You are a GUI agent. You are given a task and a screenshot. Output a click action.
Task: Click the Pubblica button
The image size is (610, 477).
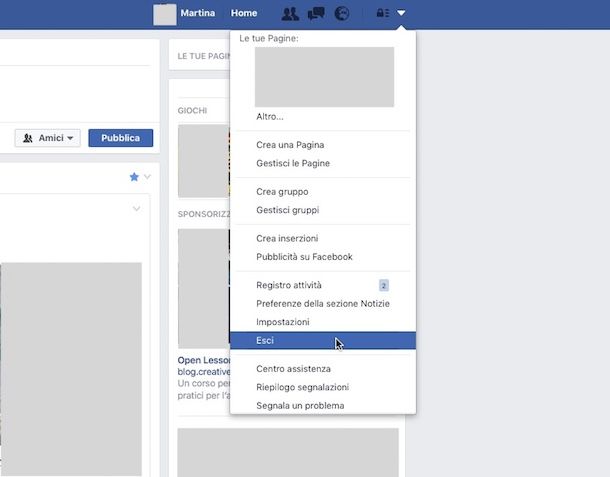click(121, 138)
